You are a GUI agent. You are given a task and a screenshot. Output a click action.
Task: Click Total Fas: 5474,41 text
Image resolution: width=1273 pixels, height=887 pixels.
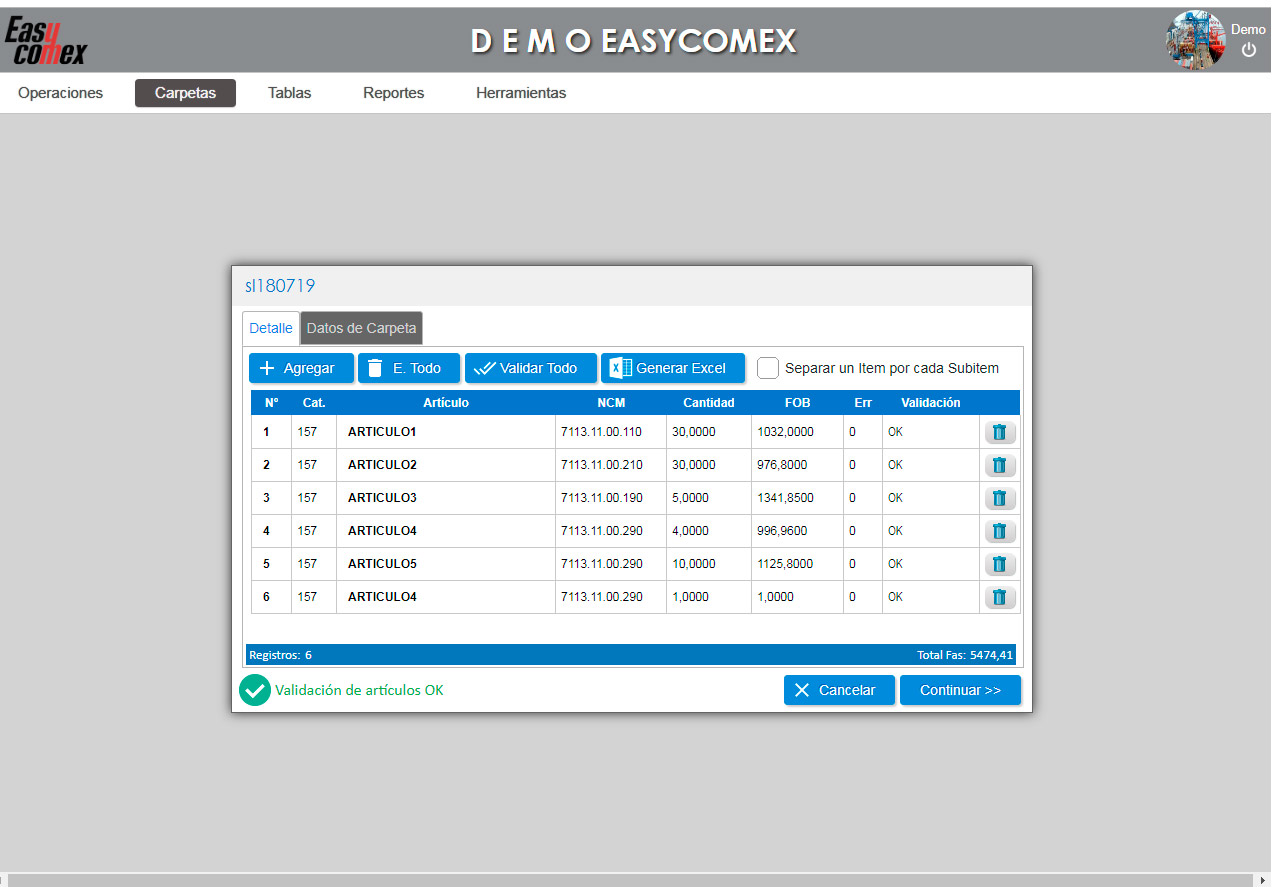(x=965, y=655)
